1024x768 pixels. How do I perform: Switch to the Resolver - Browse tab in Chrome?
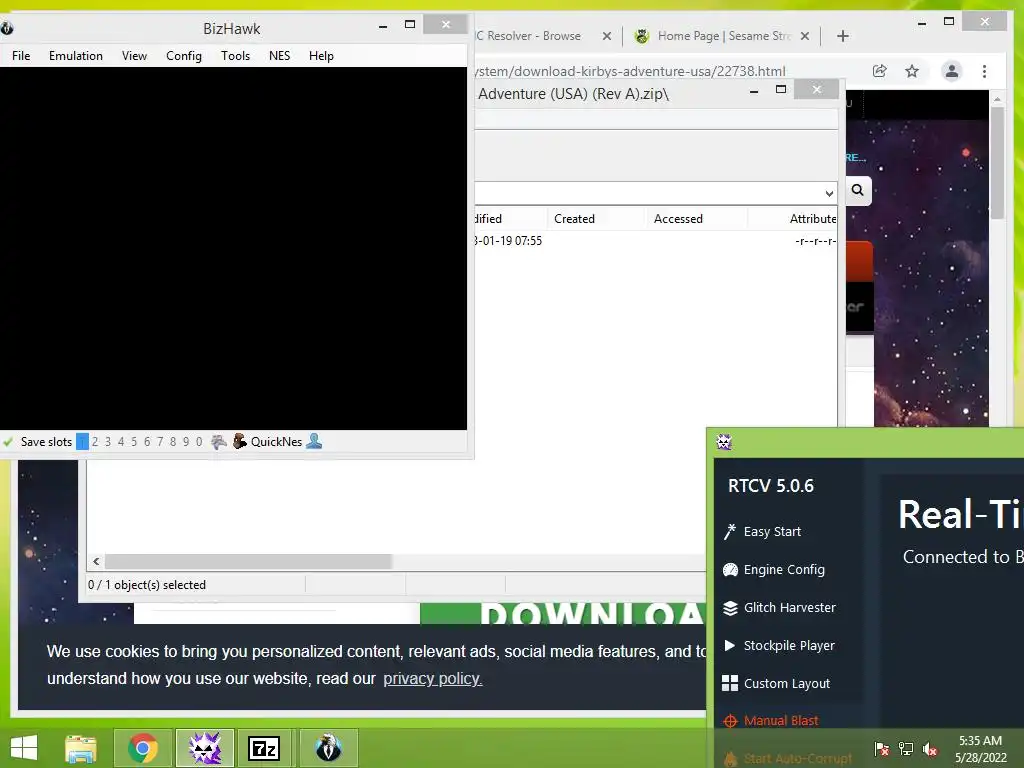click(x=528, y=36)
